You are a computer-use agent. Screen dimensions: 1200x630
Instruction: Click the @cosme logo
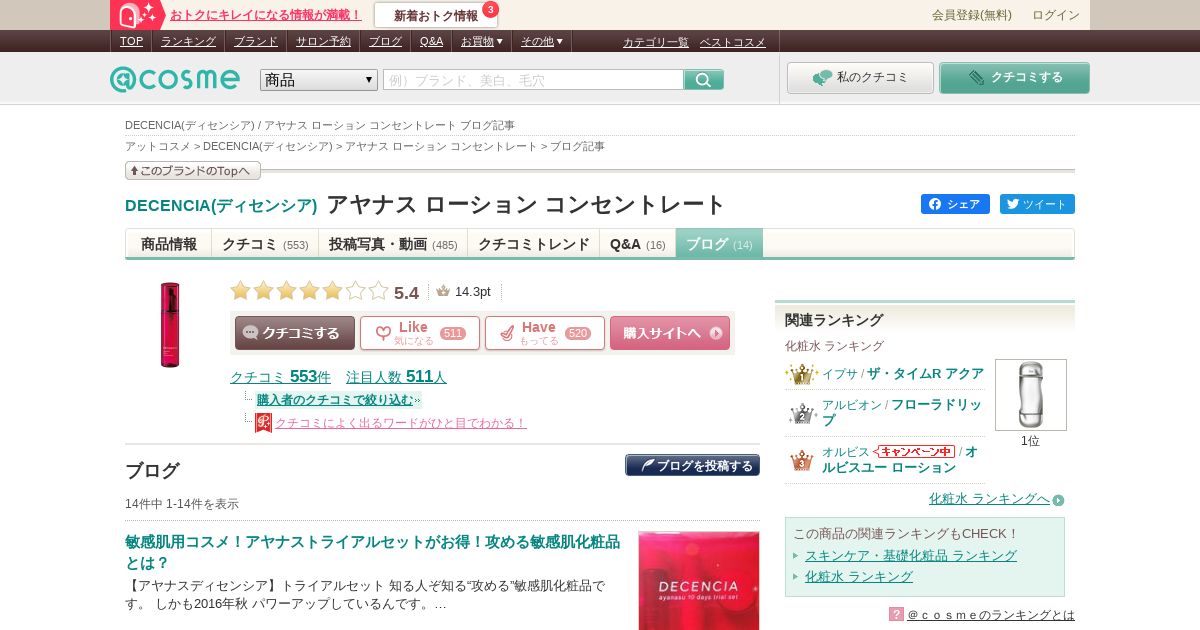tap(175, 79)
